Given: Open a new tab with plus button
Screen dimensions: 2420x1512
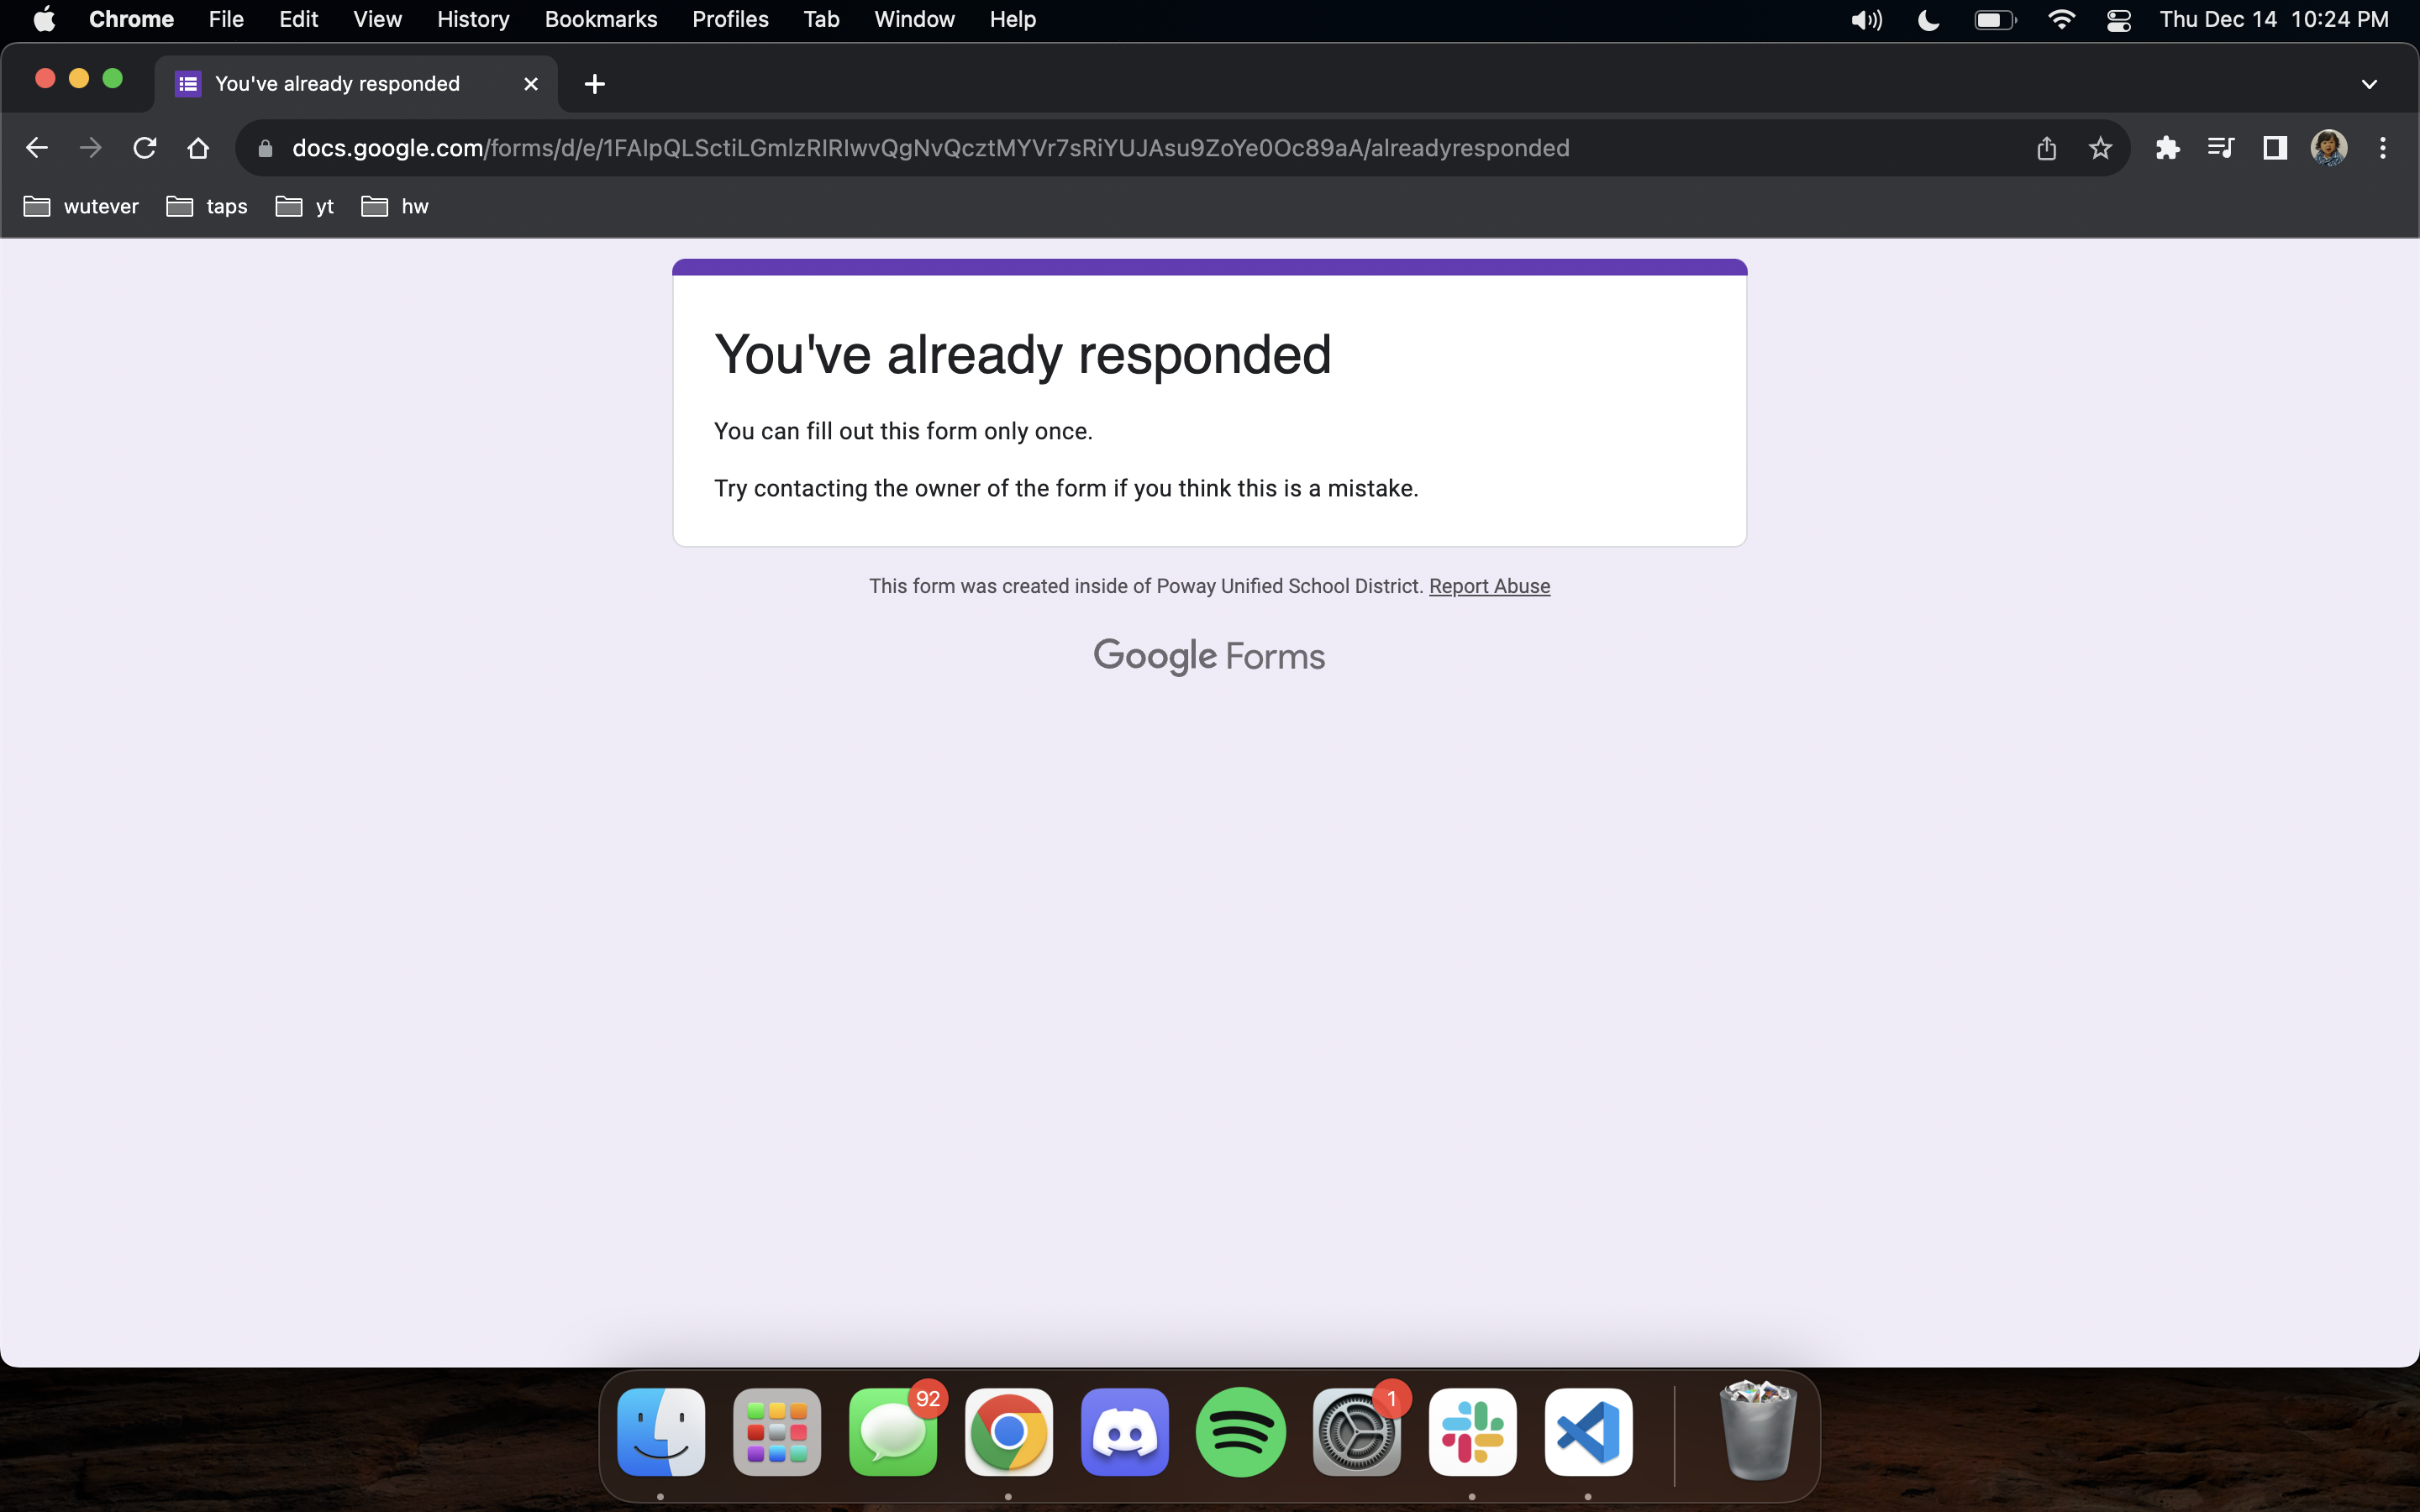Looking at the screenshot, I should click(594, 84).
